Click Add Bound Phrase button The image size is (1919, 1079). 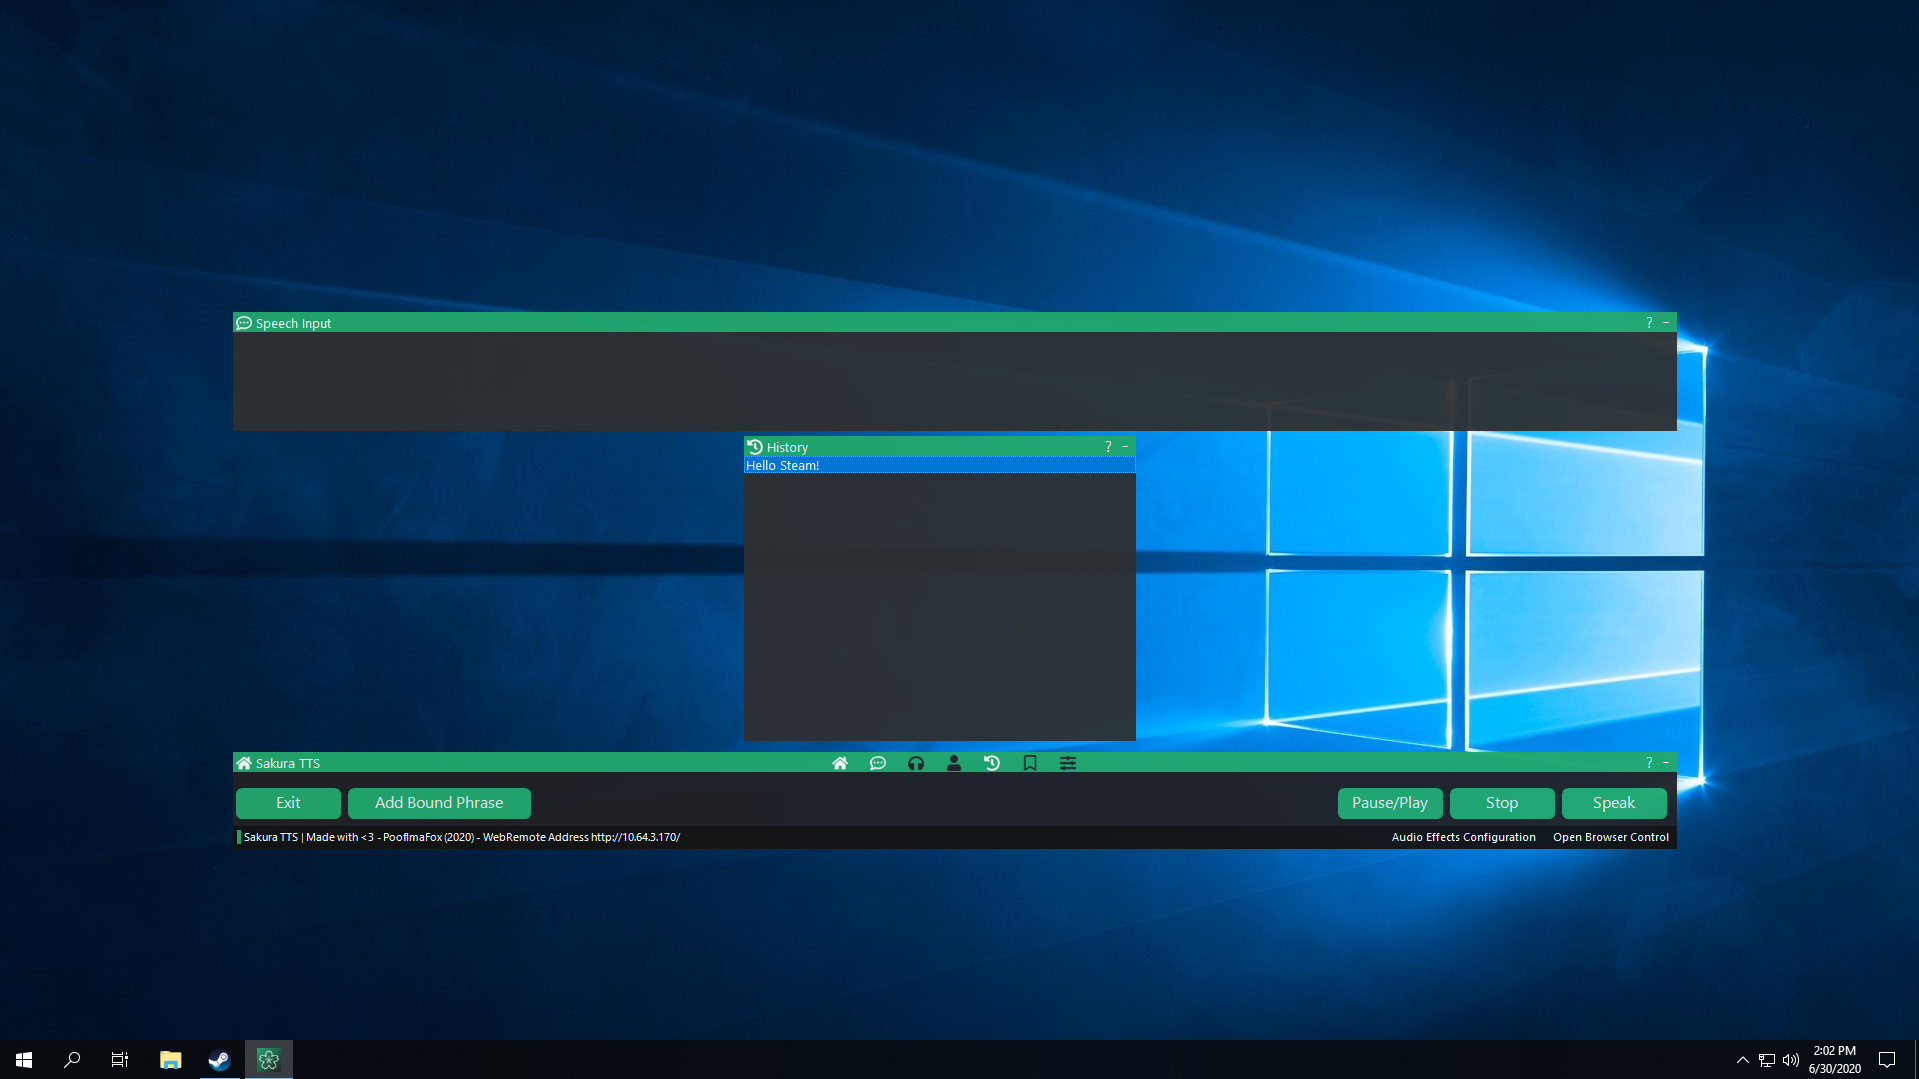point(439,803)
